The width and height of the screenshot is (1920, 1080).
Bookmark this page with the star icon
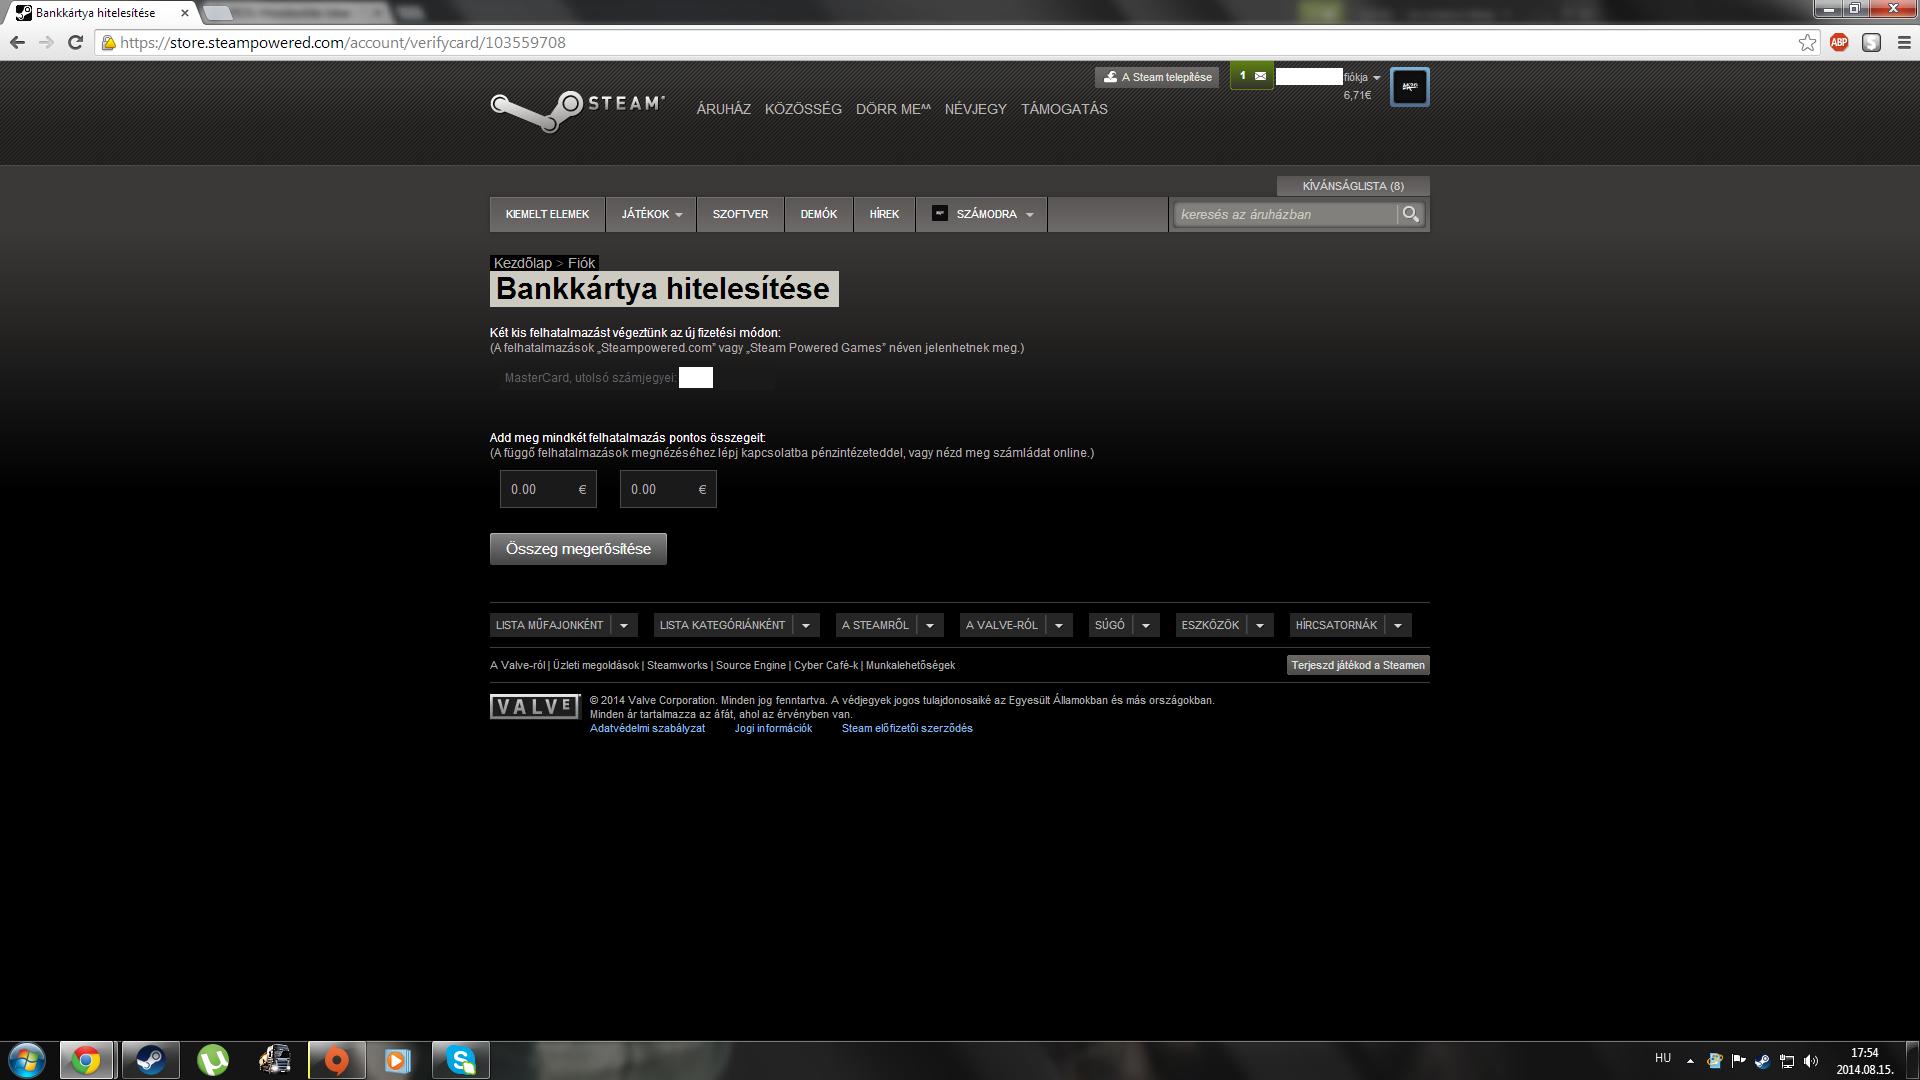coord(1807,43)
